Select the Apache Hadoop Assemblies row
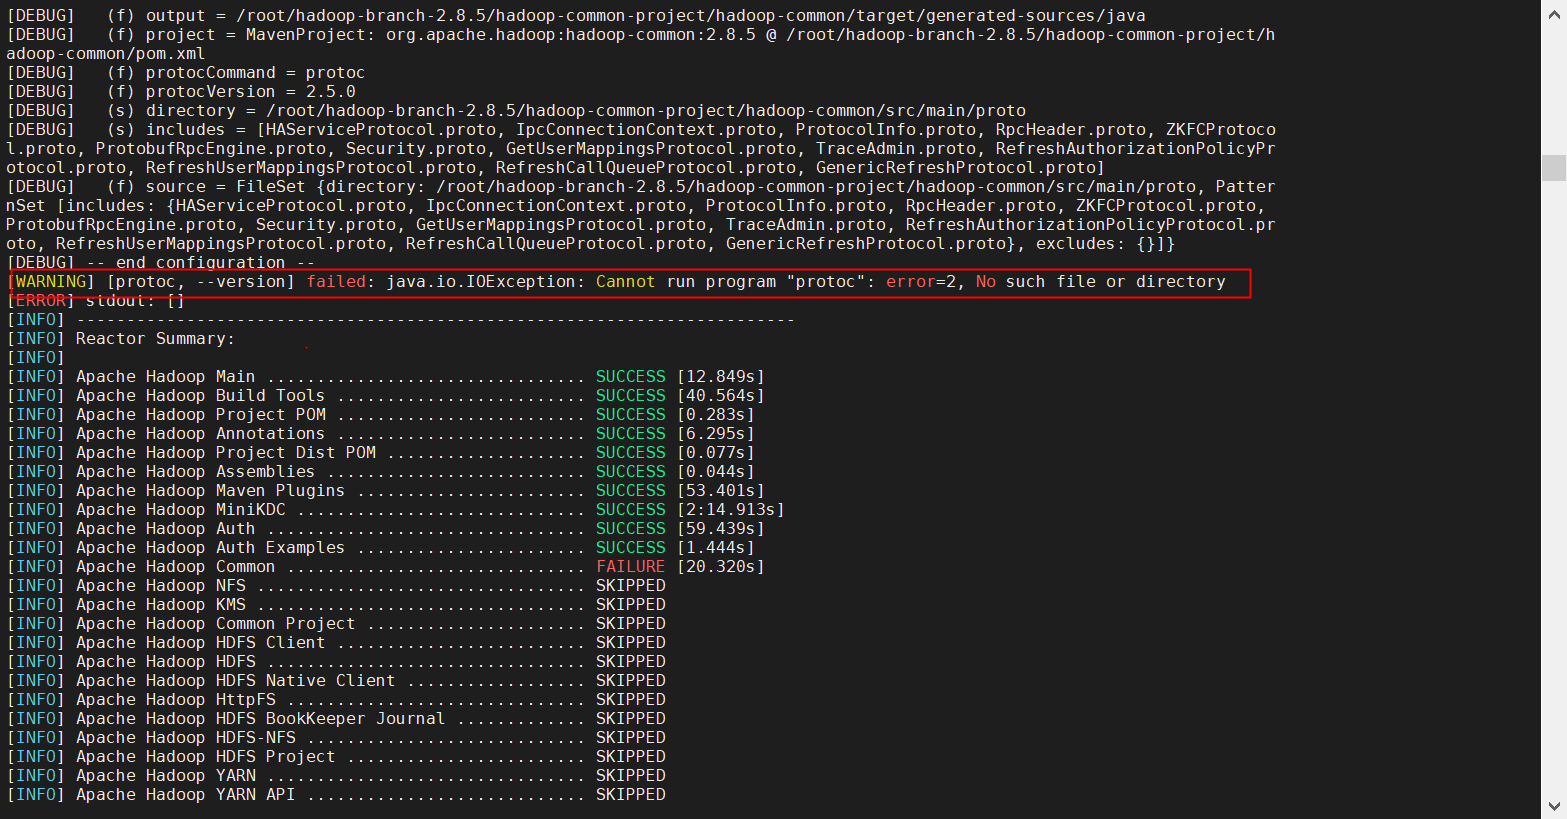This screenshot has height=819, width=1567. tap(381, 472)
